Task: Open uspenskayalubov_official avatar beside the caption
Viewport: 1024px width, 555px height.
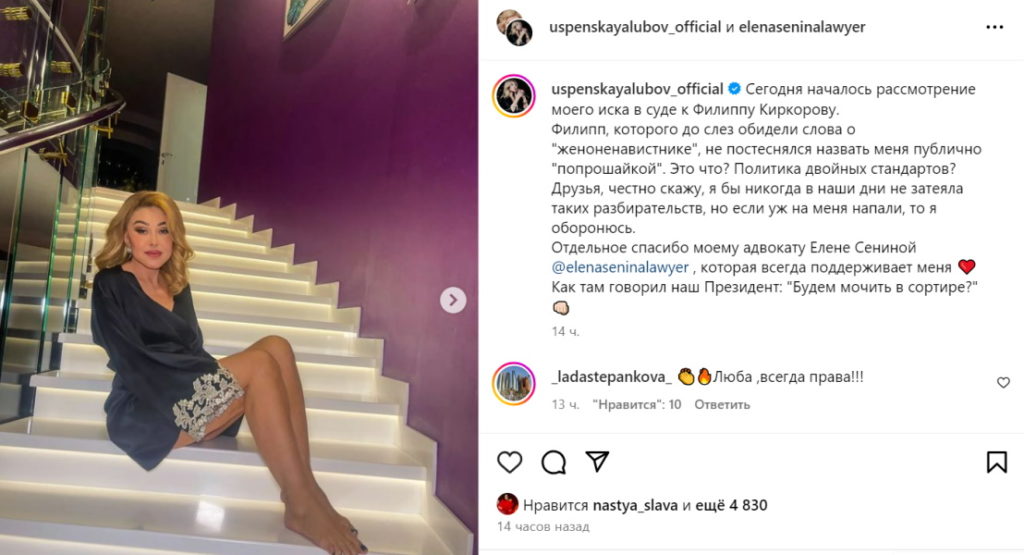Action: tap(515, 96)
